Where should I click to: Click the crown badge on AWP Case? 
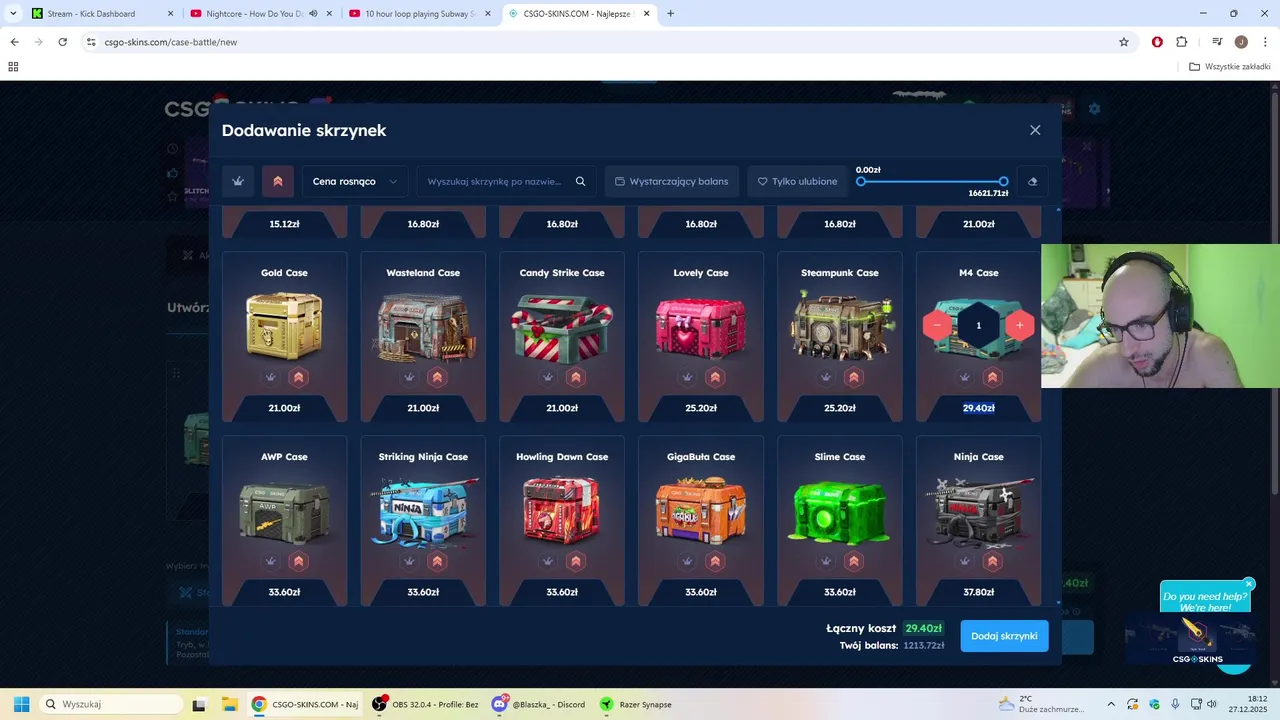pos(270,561)
